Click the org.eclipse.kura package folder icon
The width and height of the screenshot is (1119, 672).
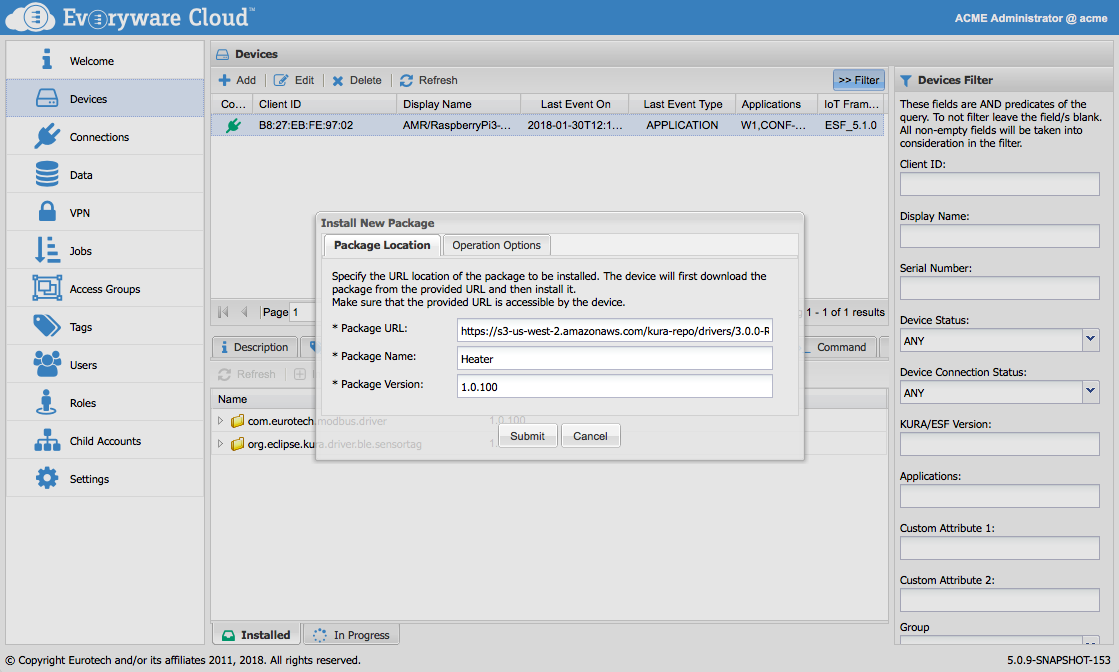[x=237, y=444]
